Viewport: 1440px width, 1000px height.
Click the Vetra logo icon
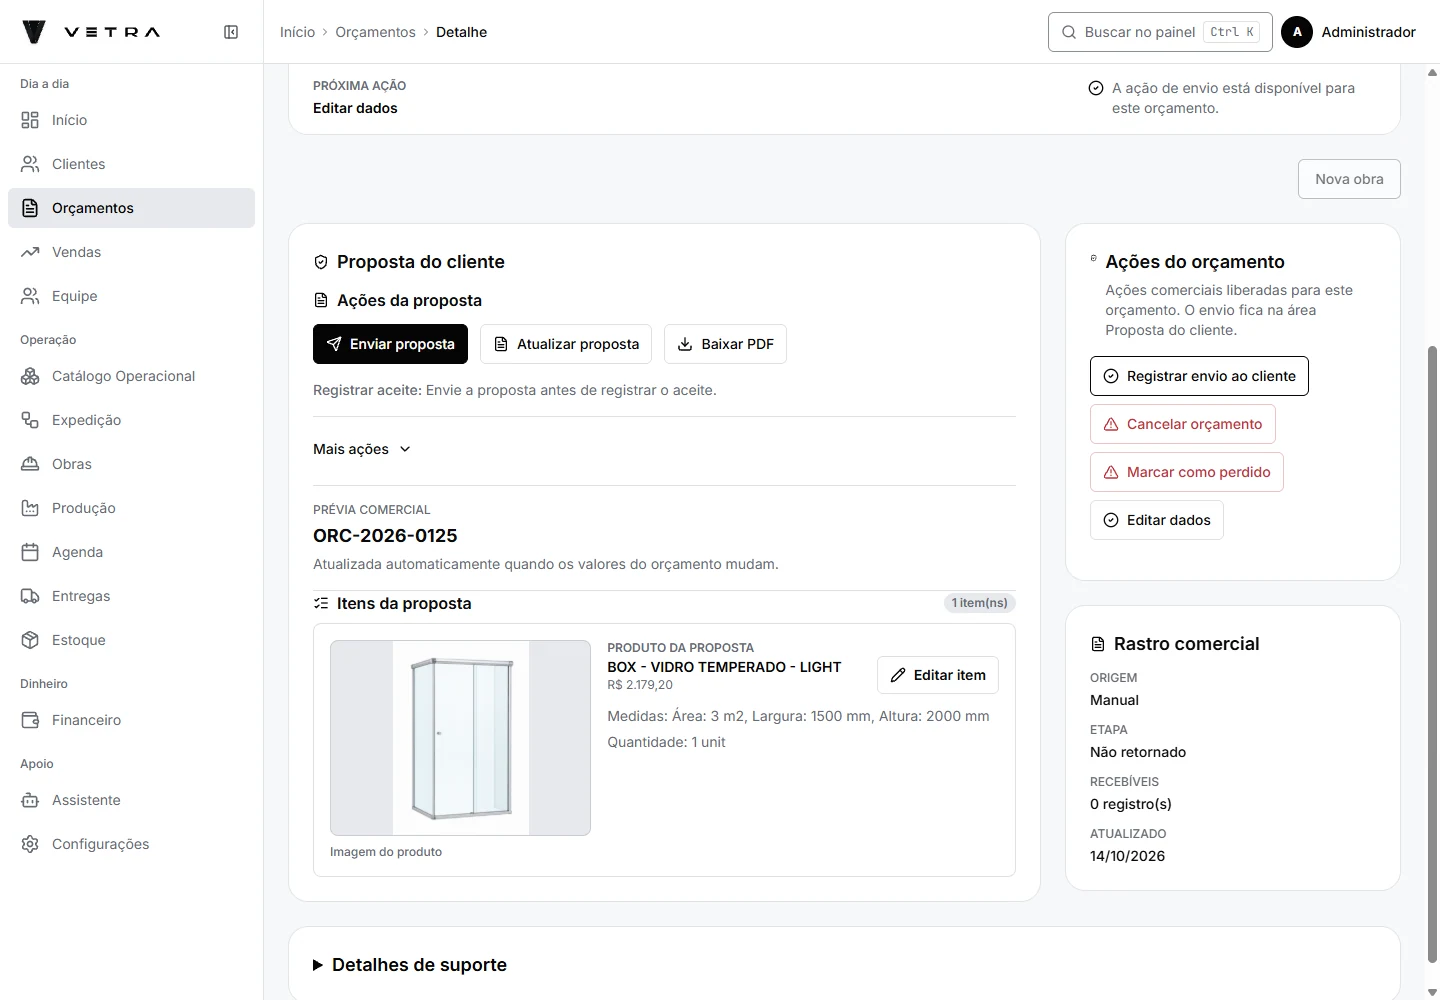point(34,32)
